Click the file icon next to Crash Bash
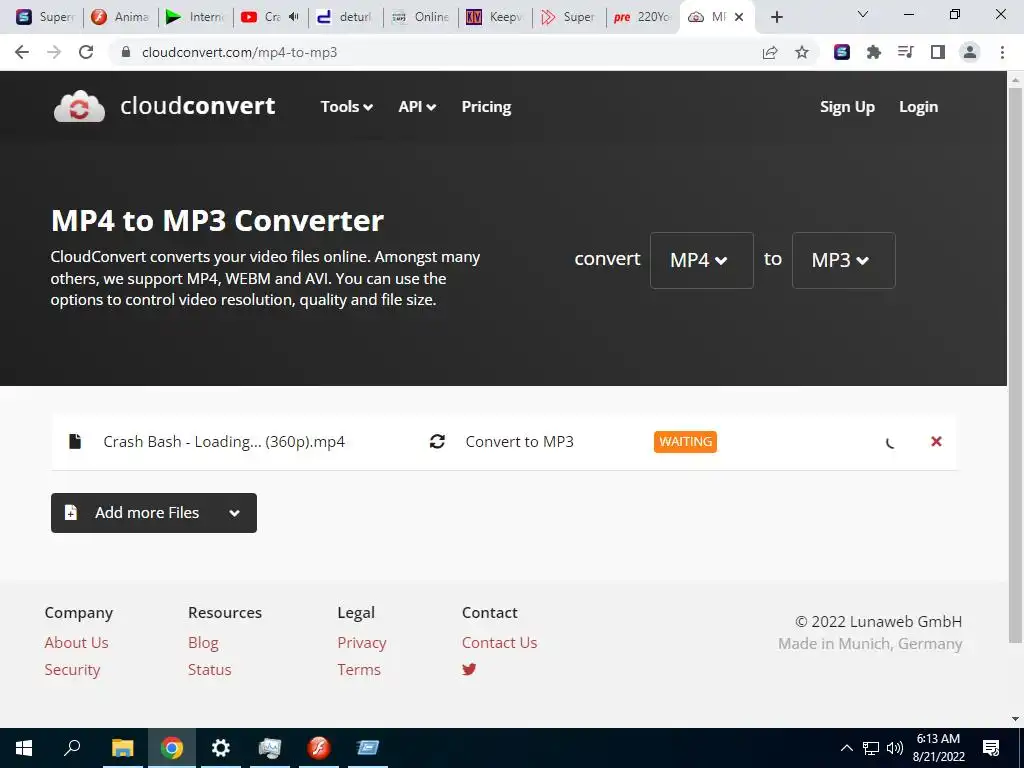Screen dimensions: 1024x768 pos(75,441)
